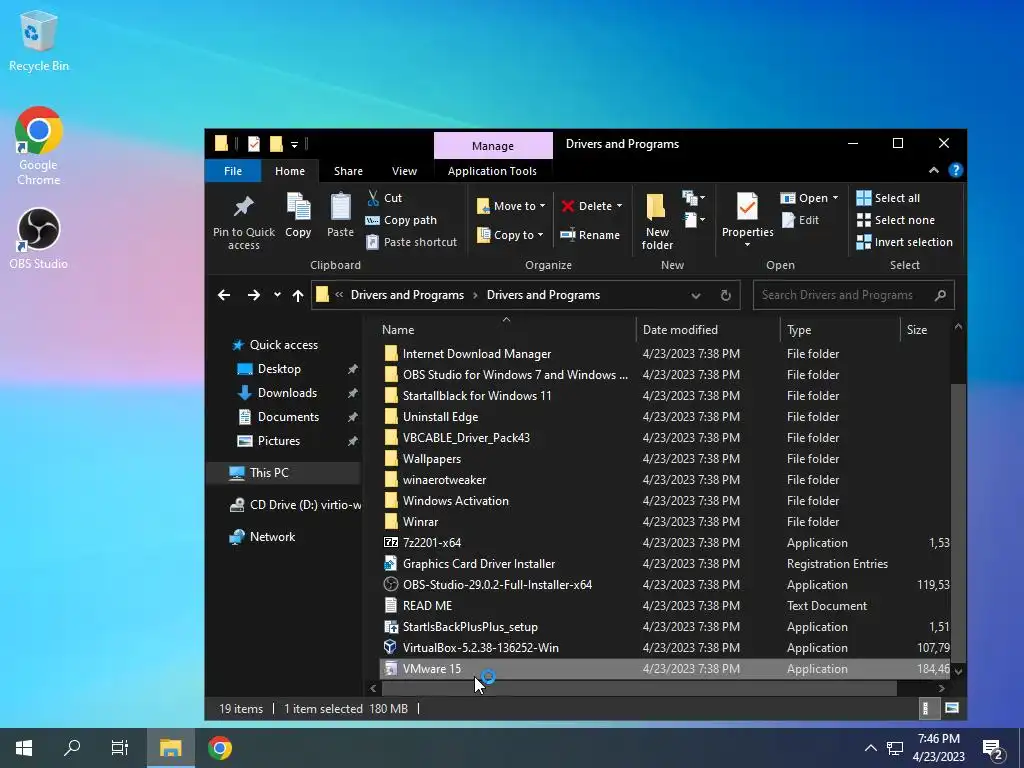The height and width of the screenshot is (768, 1024).
Task: Expand the Delete dropdown arrow
Action: click(619, 206)
